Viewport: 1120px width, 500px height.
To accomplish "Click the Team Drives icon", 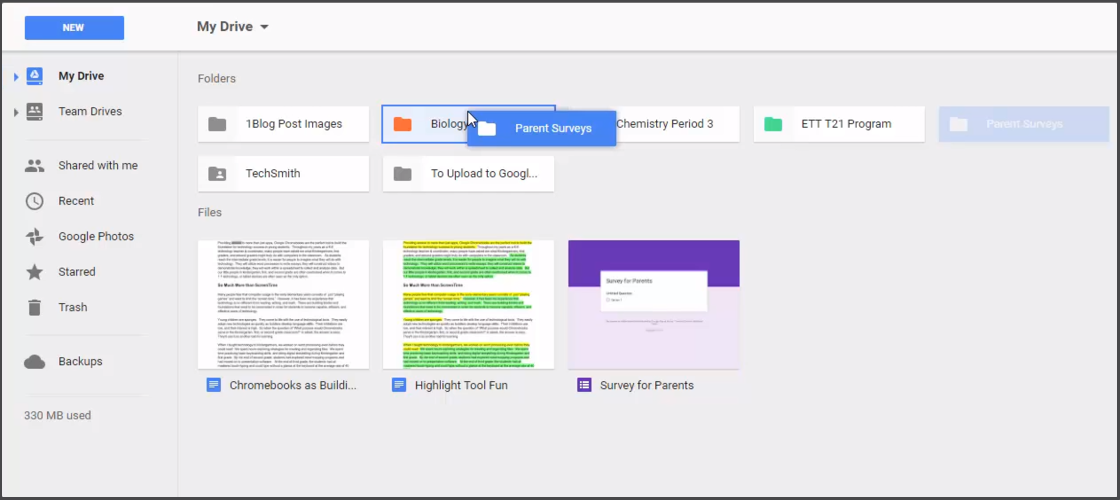I will click(34, 111).
